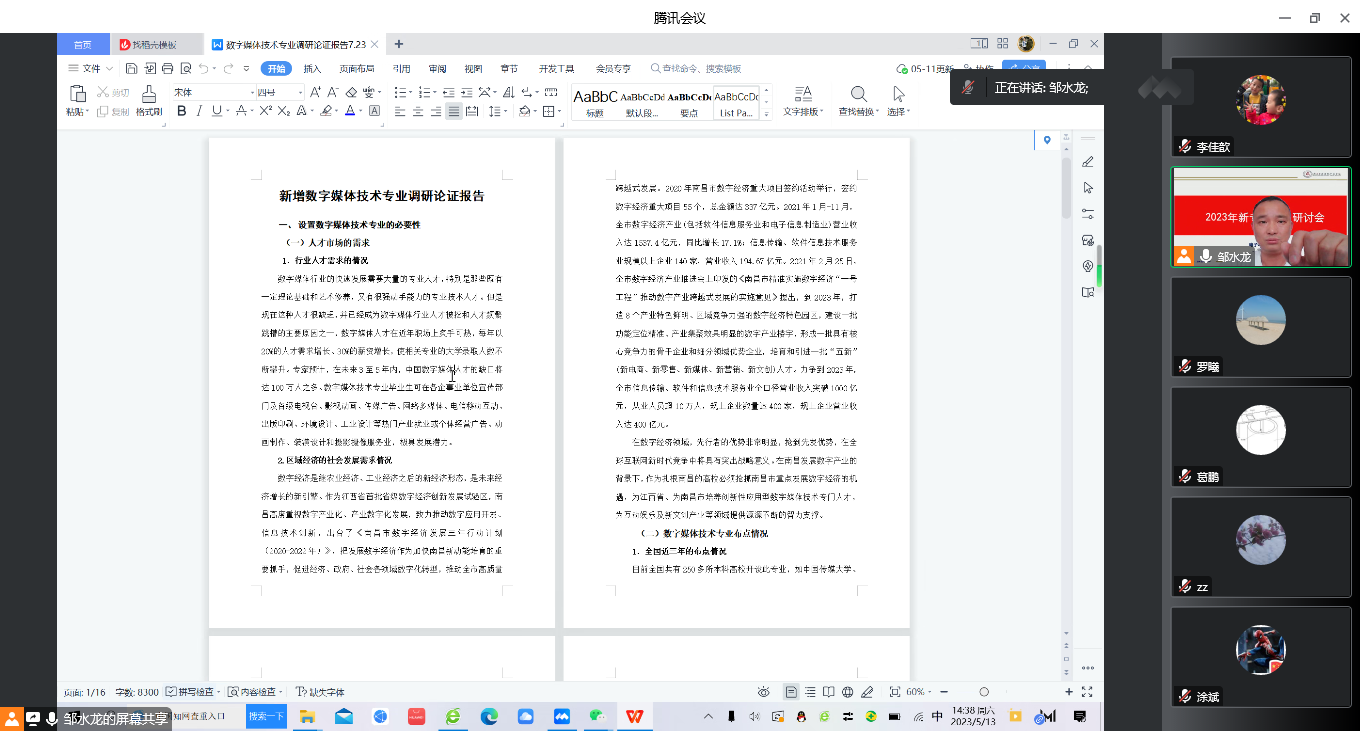Click the zoom slider handle in status bar

click(984, 692)
